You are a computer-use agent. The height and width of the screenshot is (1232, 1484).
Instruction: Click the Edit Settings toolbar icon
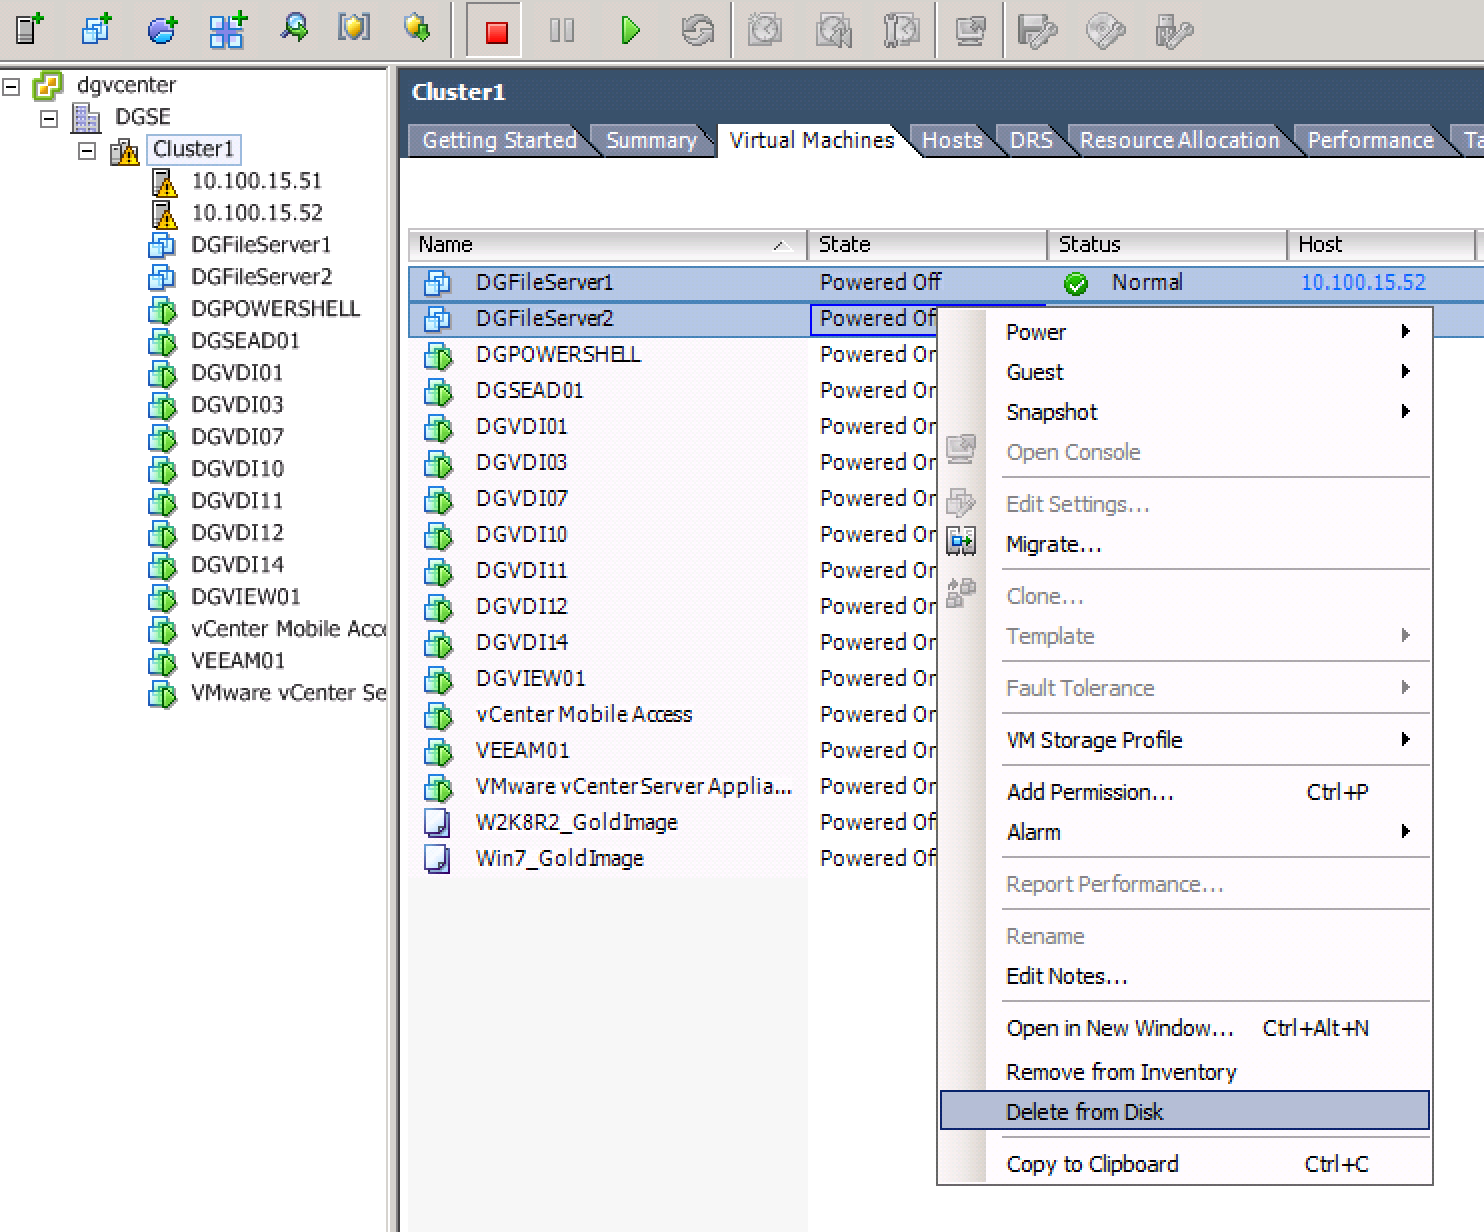click(x=1037, y=31)
